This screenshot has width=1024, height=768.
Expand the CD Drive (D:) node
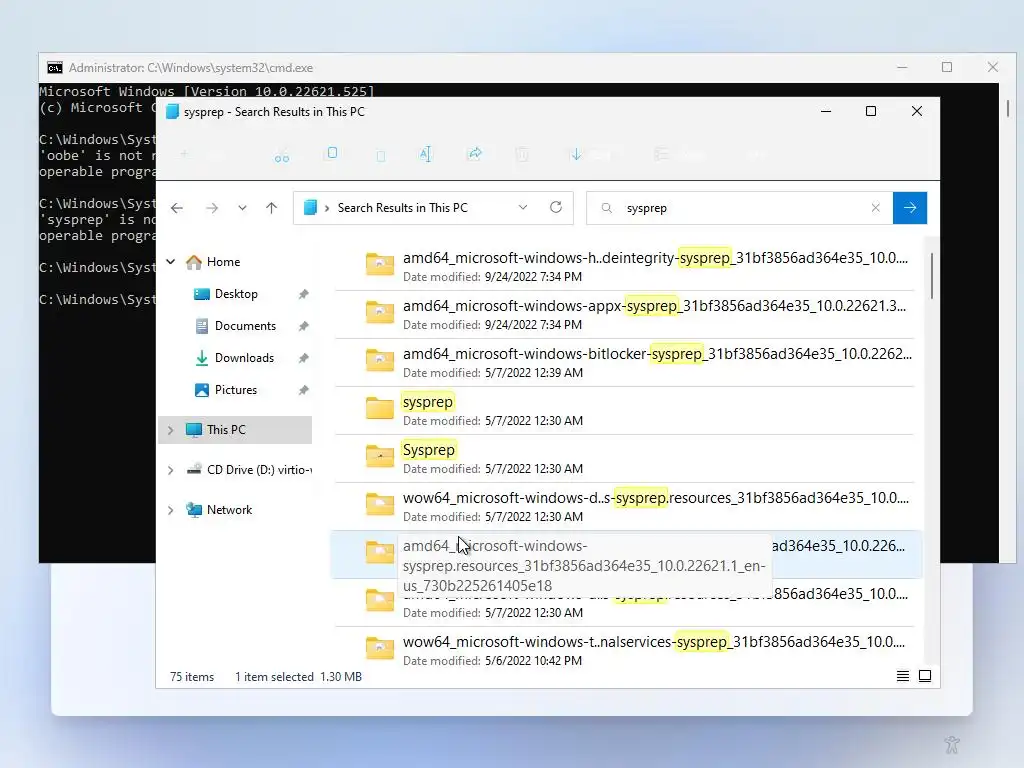pyautogui.click(x=170, y=470)
